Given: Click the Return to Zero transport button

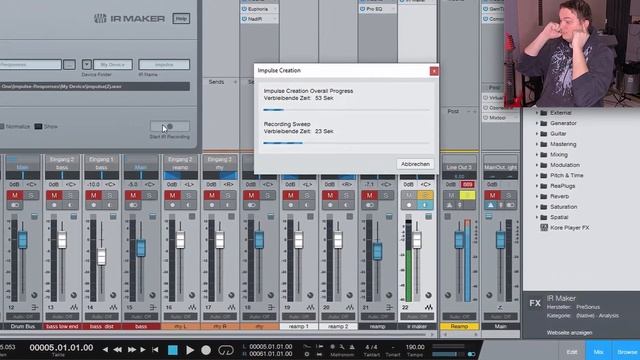Looking at the screenshot, I should 155,349.
